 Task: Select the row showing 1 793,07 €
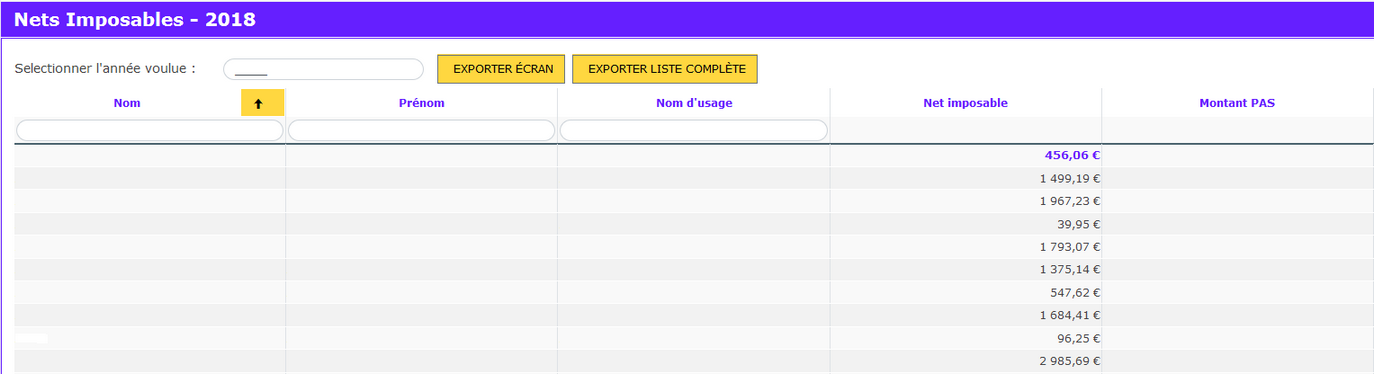(694, 247)
